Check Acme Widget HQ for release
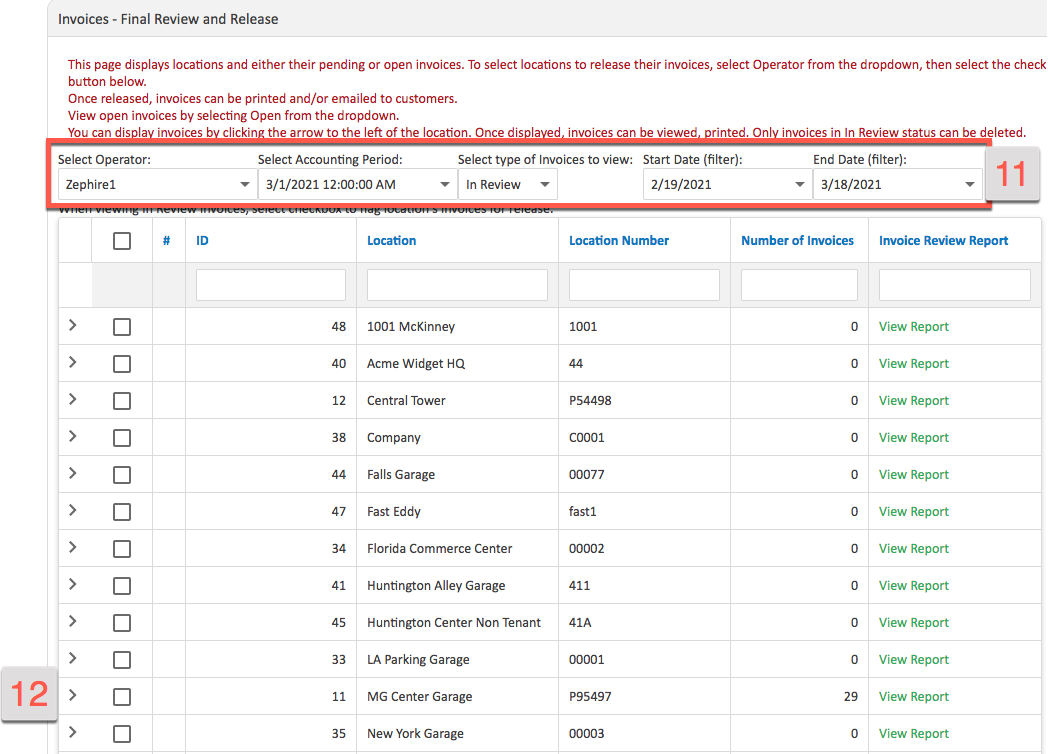Viewport: 1048px width, 754px height. click(122, 363)
